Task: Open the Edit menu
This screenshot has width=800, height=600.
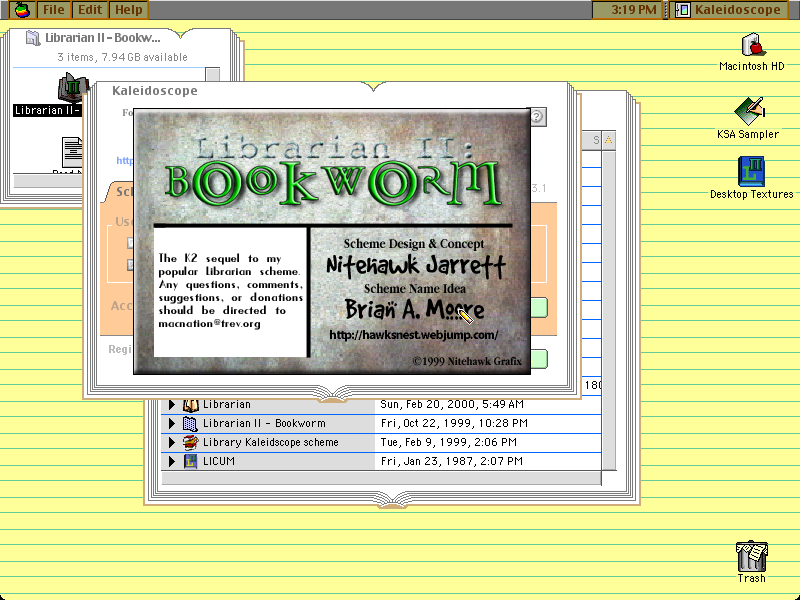Action: click(90, 10)
